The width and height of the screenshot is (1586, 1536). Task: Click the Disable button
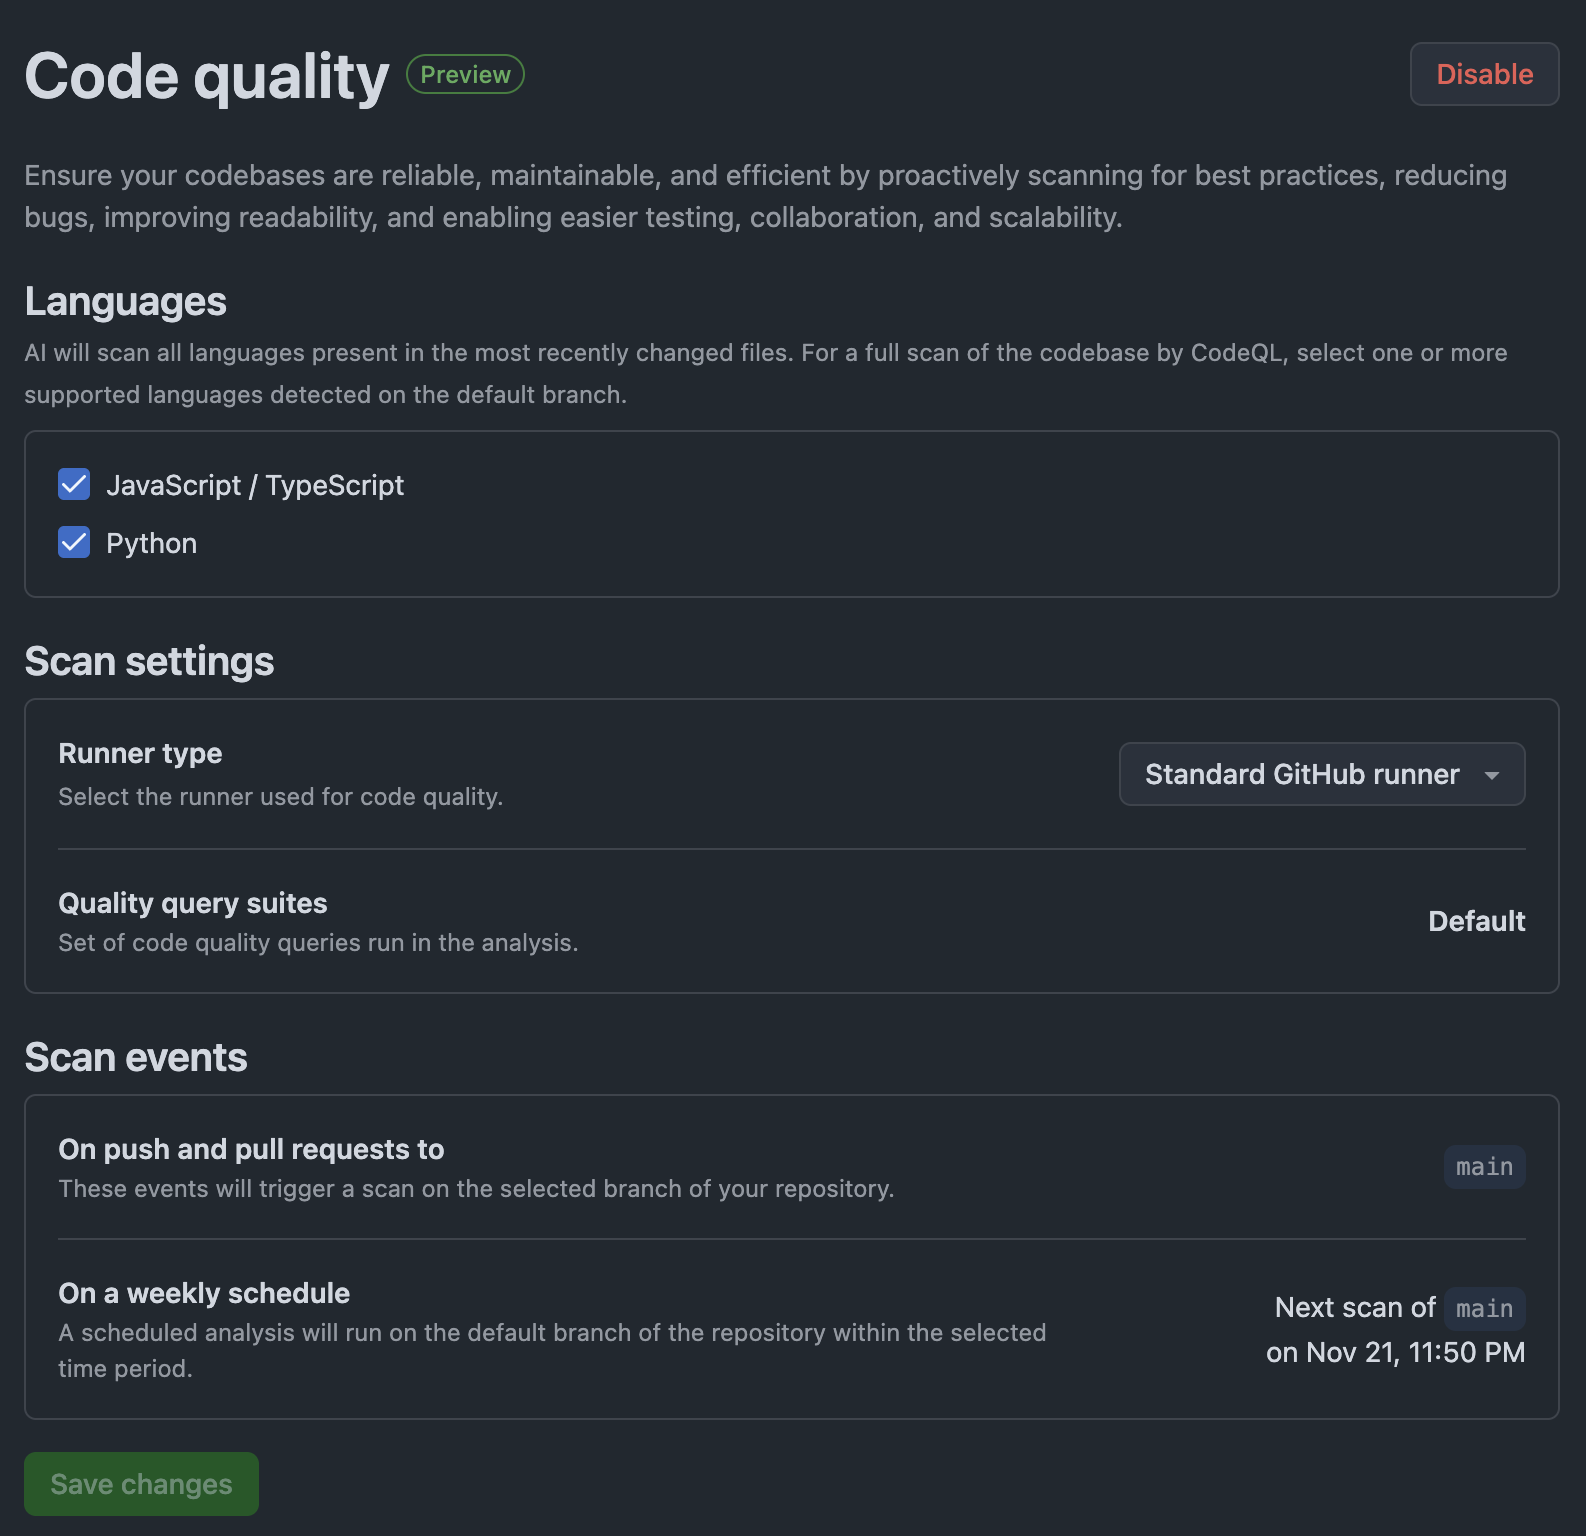(x=1484, y=74)
